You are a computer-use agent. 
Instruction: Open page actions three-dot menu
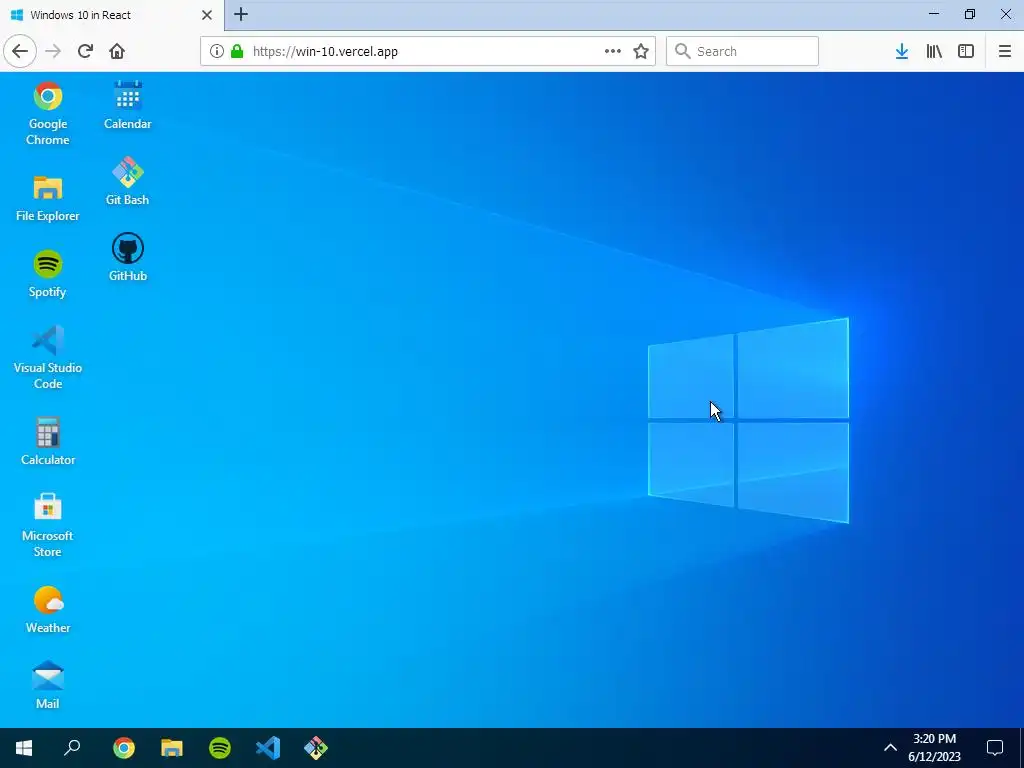pos(613,51)
